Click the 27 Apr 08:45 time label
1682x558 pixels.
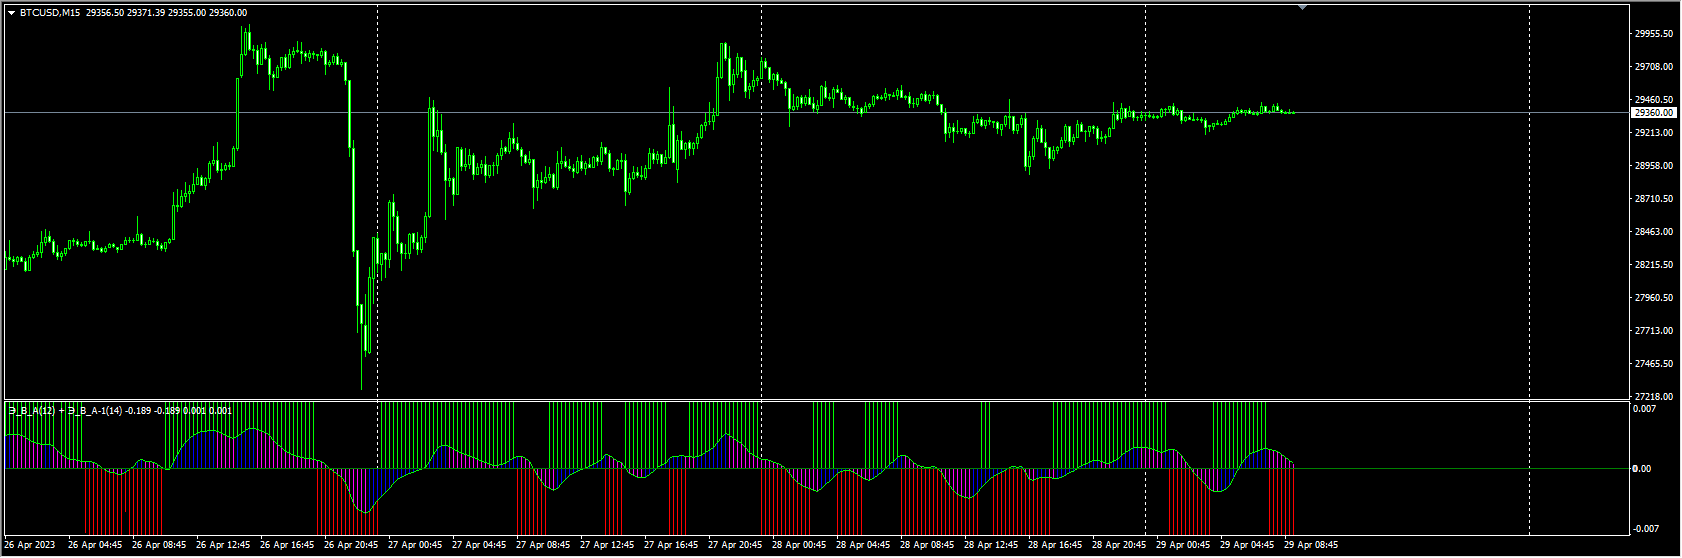[543, 546]
